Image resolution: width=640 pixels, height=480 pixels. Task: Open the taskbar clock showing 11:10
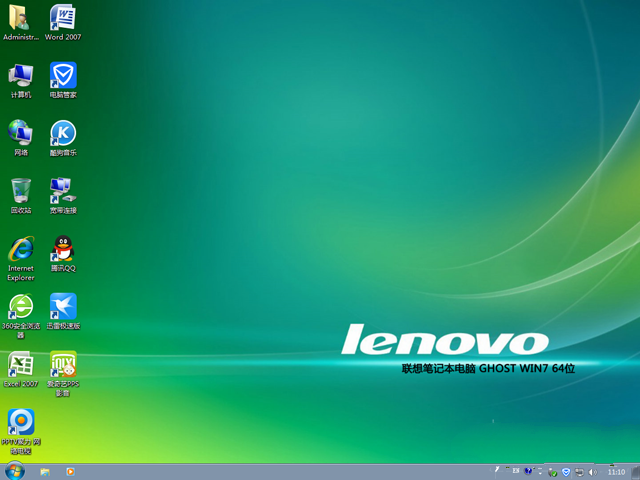click(x=616, y=471)
